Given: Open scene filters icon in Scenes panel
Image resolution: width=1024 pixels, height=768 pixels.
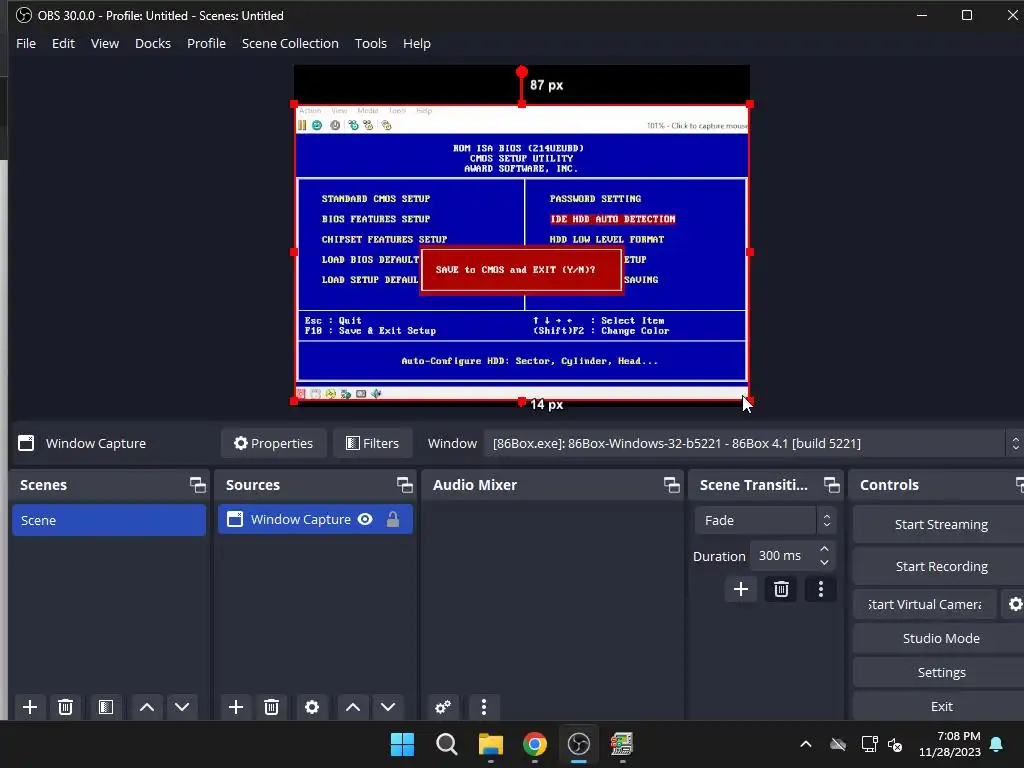Looking at the screenshot, I should coord(106,707).
